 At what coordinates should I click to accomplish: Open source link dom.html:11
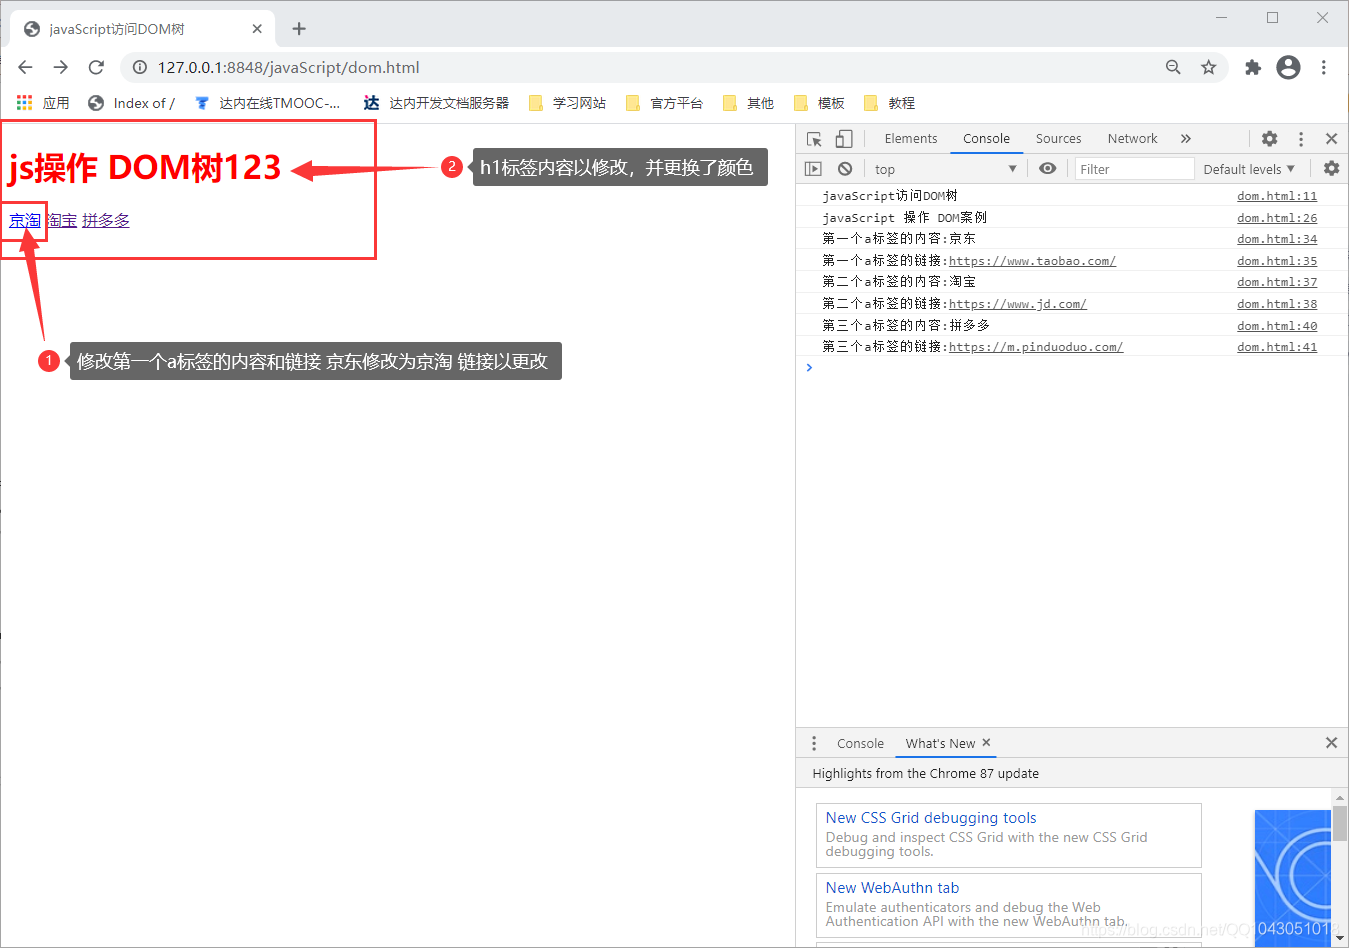1277,196
